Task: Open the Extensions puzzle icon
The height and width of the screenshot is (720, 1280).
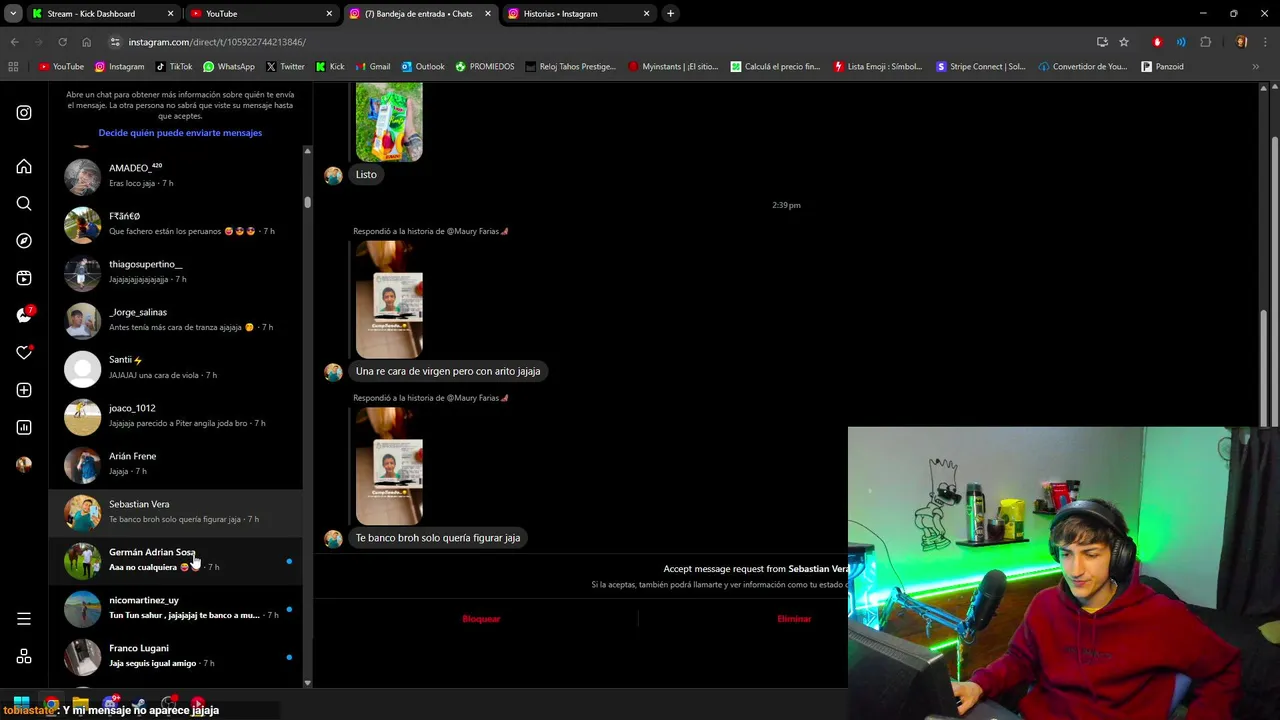Action: (1205, 42)
